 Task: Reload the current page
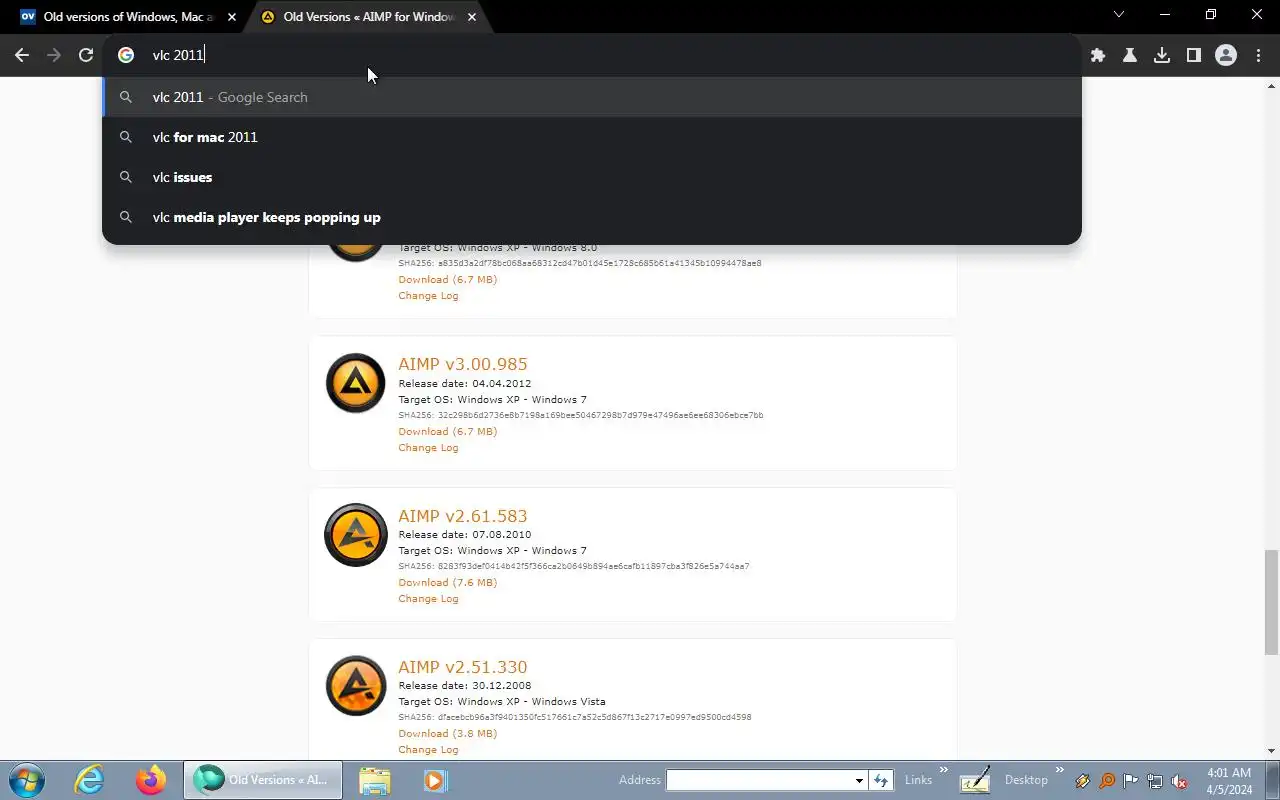[86, 56]
